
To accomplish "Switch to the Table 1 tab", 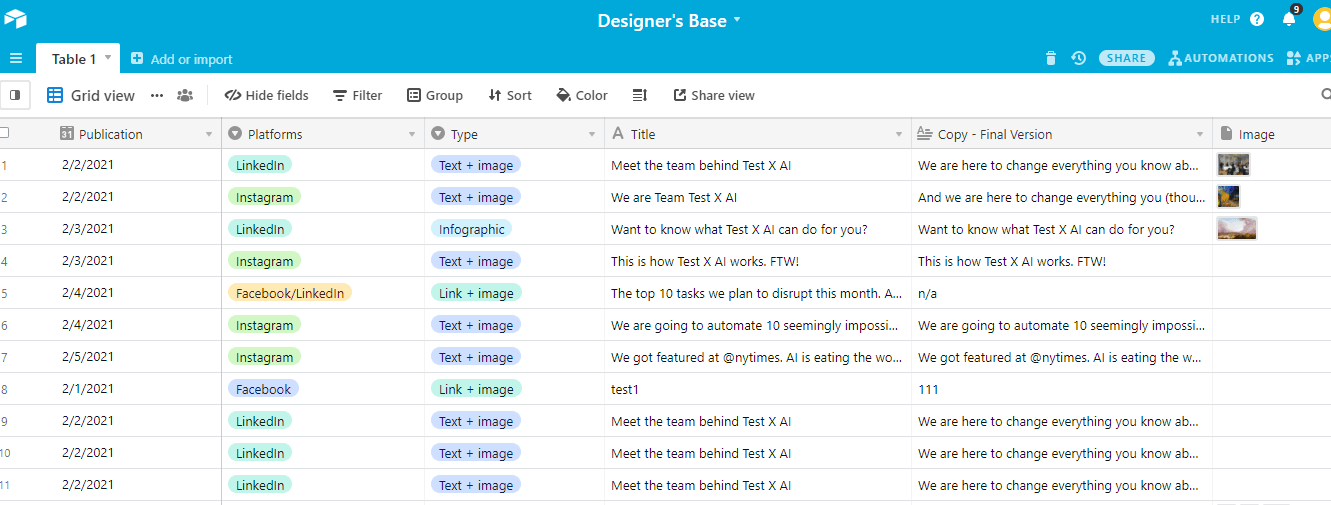I will tap(73, 59).
